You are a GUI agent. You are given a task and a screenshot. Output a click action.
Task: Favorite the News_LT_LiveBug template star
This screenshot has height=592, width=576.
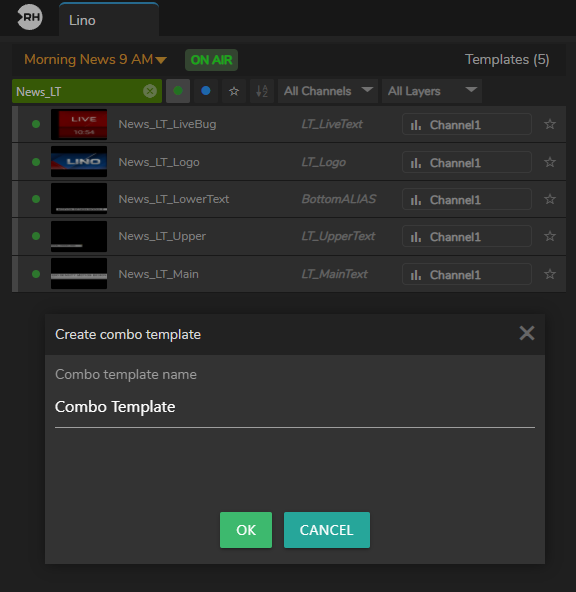click(550, 124)
